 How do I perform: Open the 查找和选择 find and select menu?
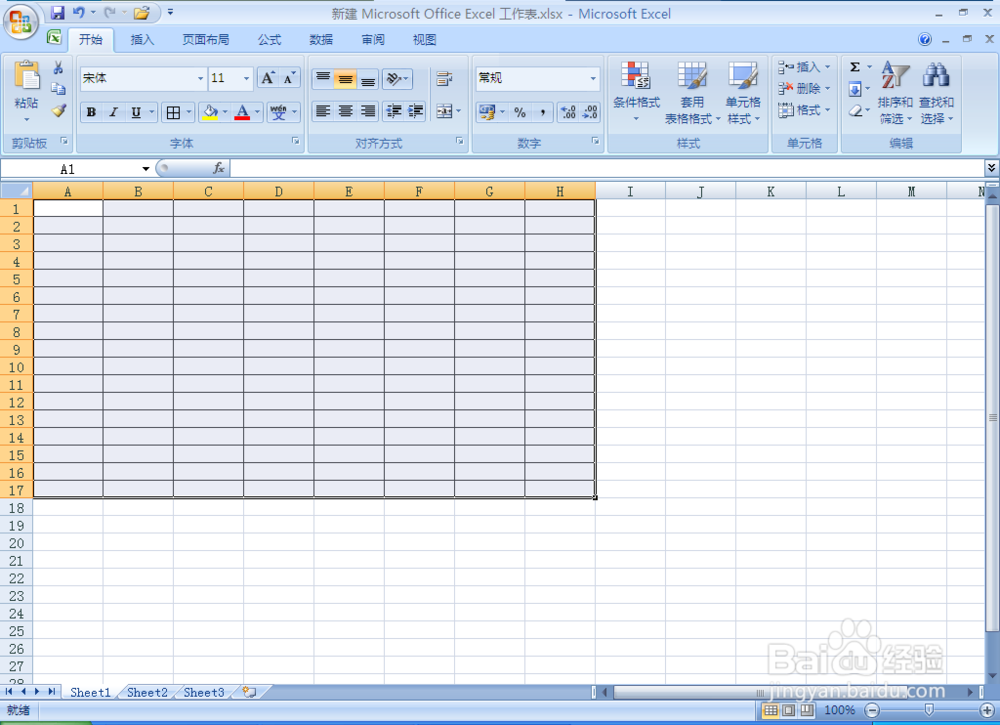click(x=936, y=92)
